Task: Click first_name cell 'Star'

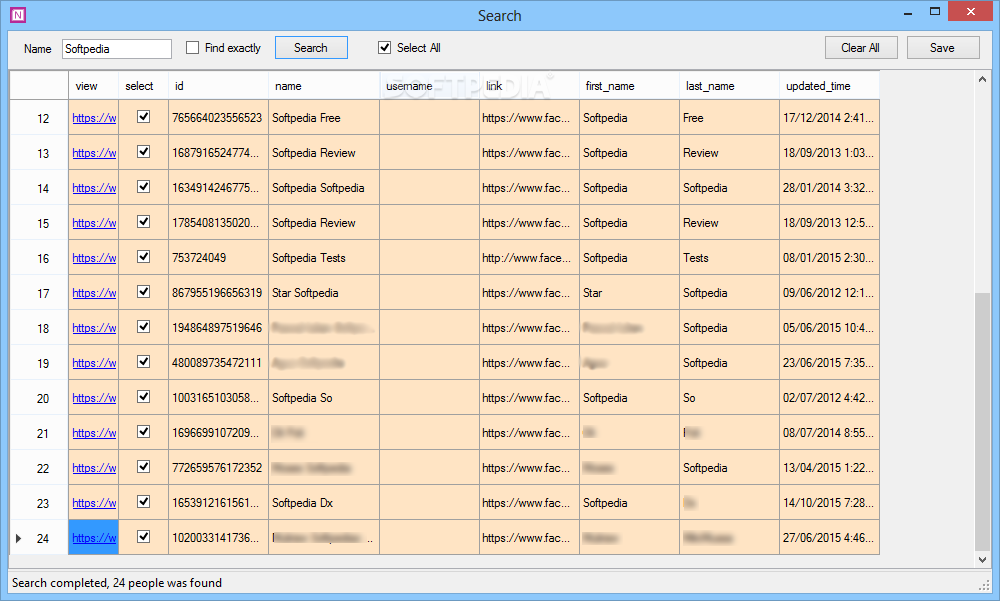Action: pos(629,293)
